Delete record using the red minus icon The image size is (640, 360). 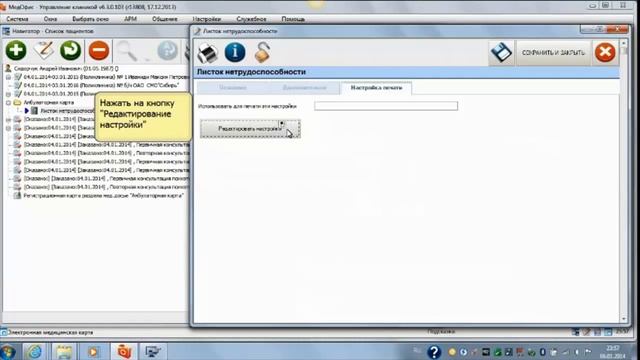point(99,51)
